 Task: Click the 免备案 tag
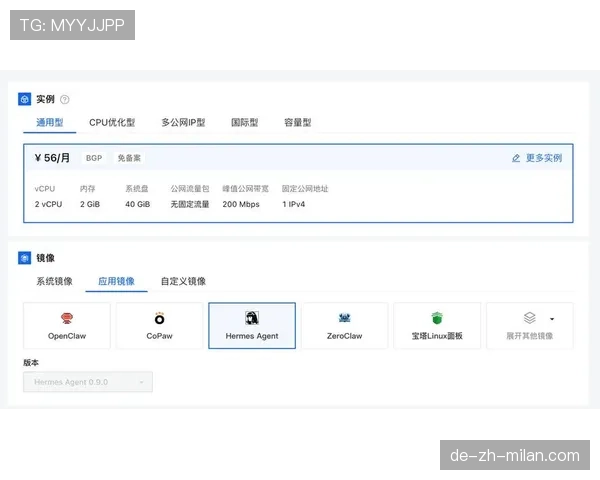(x=129, y=158)
